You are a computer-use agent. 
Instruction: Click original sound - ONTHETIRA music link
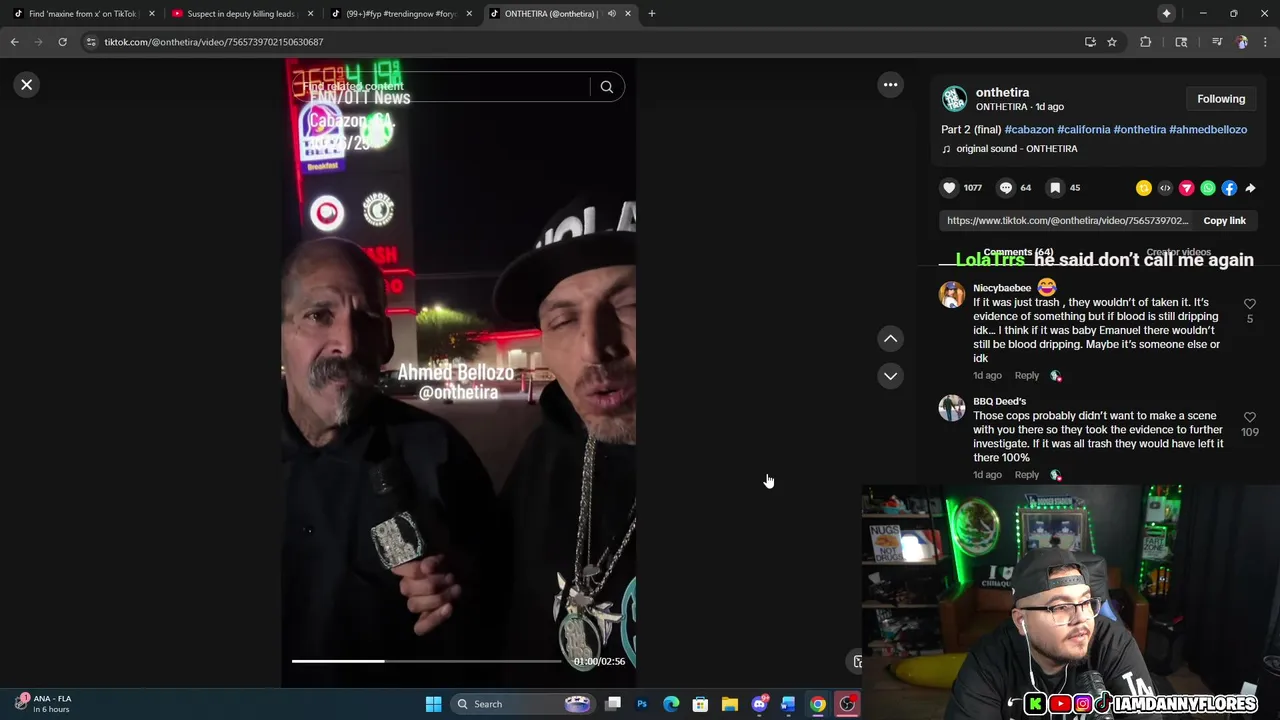point(1016,149)
